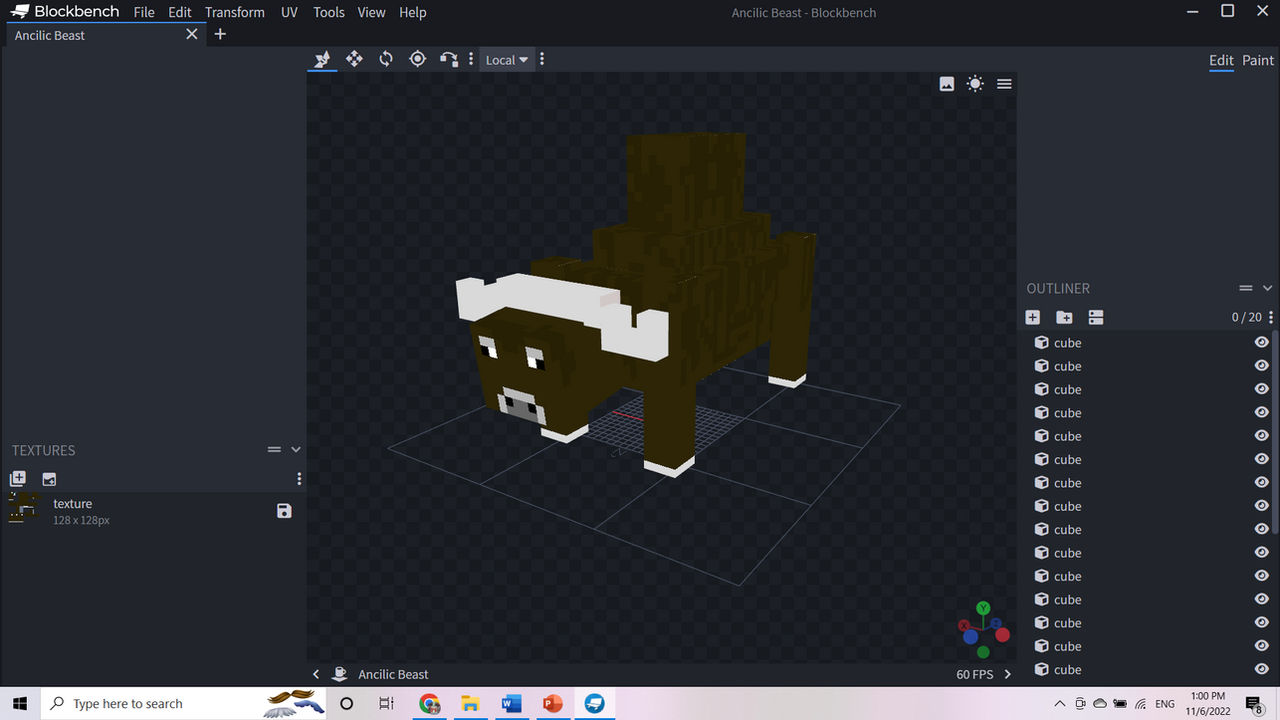Create a new texture in Textures panel
Viewport: 1280px width, 720px height.
click(x=17, y=479)
